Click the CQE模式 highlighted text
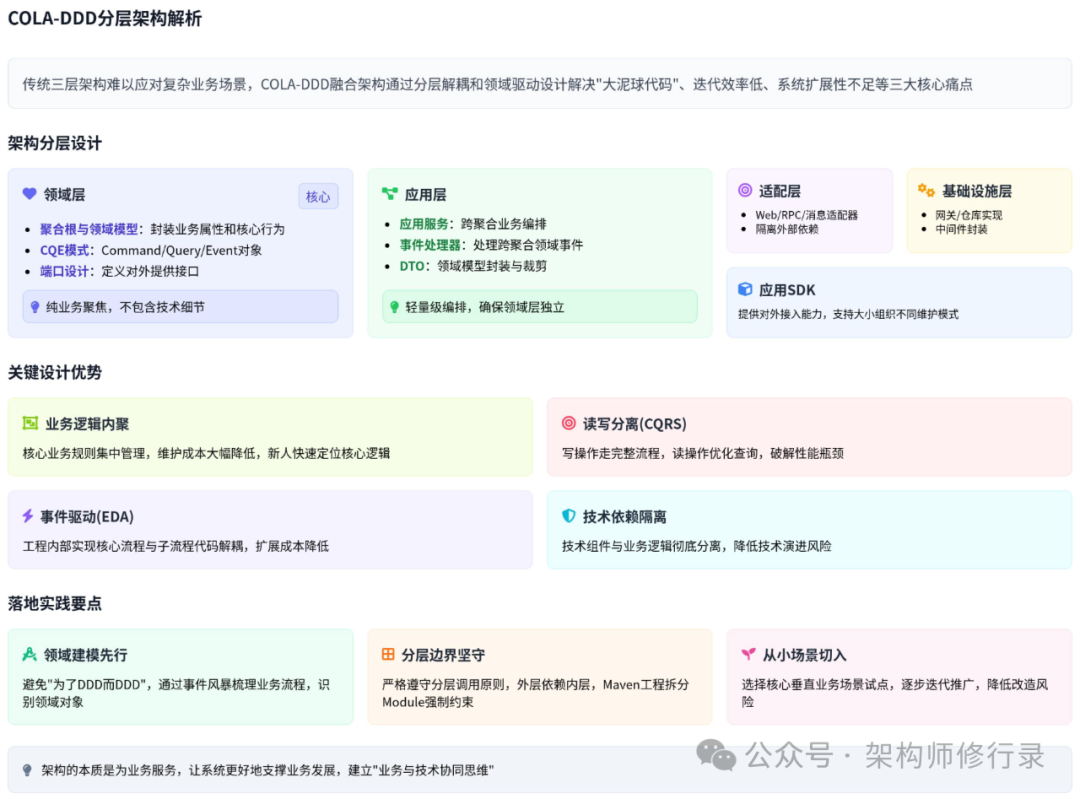Viewport: 1080px width, 799px height. 64,250
